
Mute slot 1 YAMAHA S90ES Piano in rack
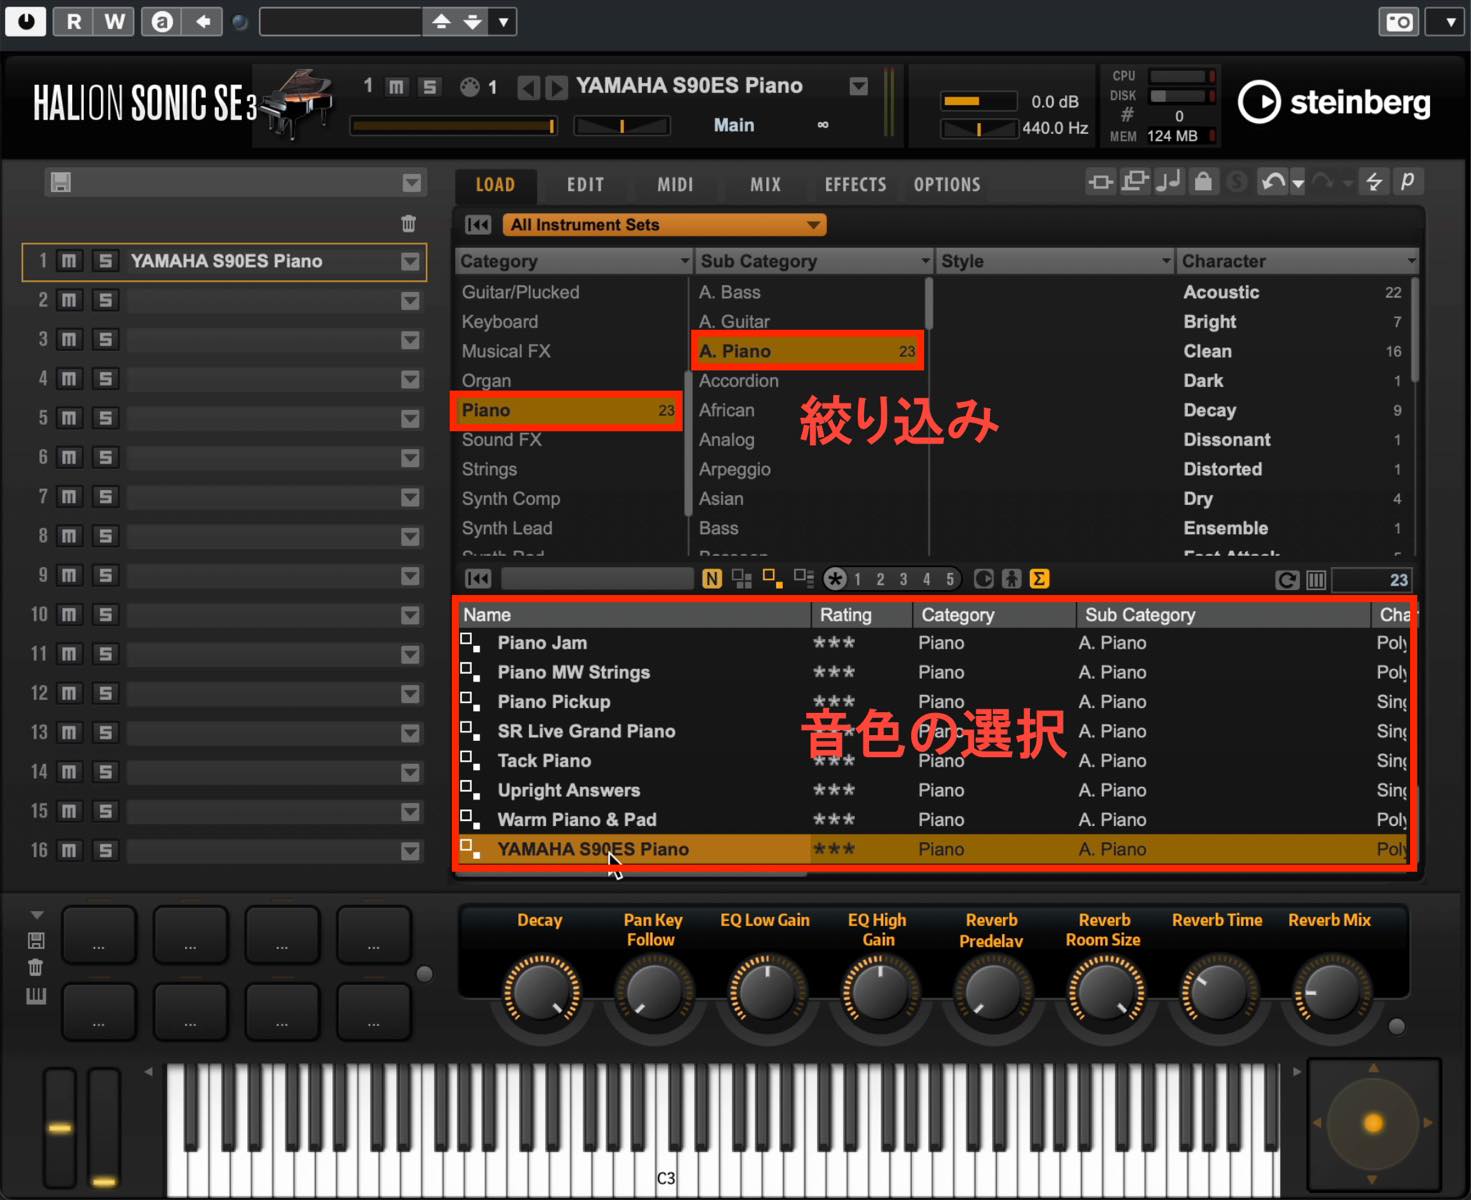tap(69, 261)
